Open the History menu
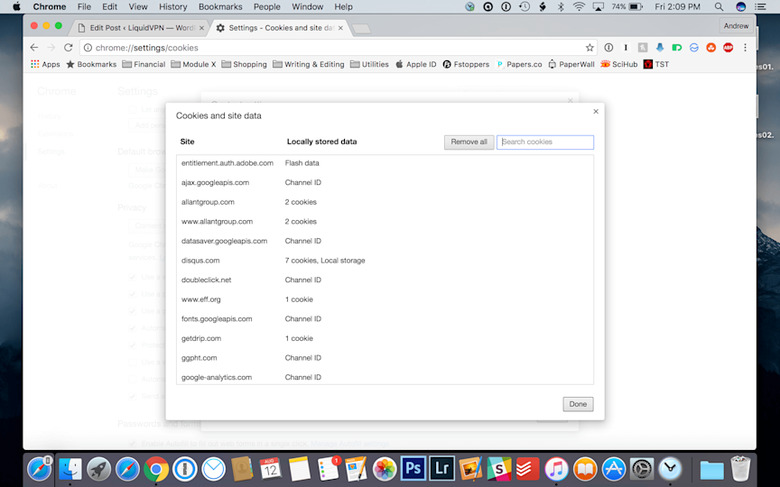The image size is (780, 487). coord(173,6)
